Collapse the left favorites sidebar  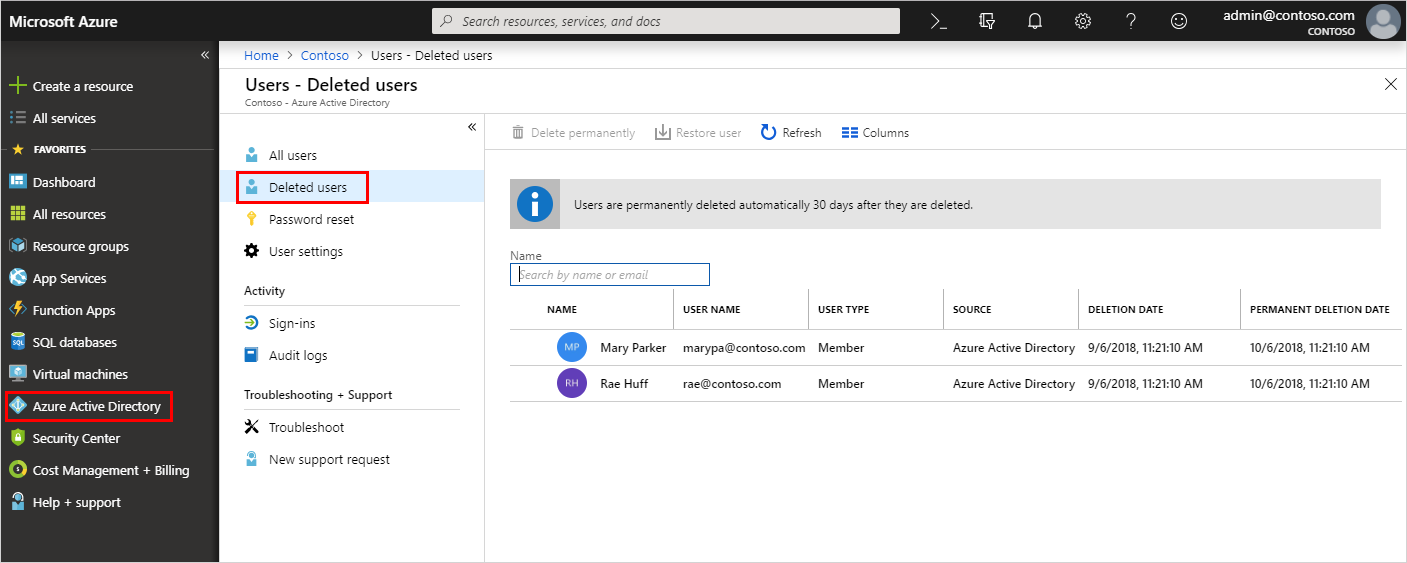click(x=205, y=55)
